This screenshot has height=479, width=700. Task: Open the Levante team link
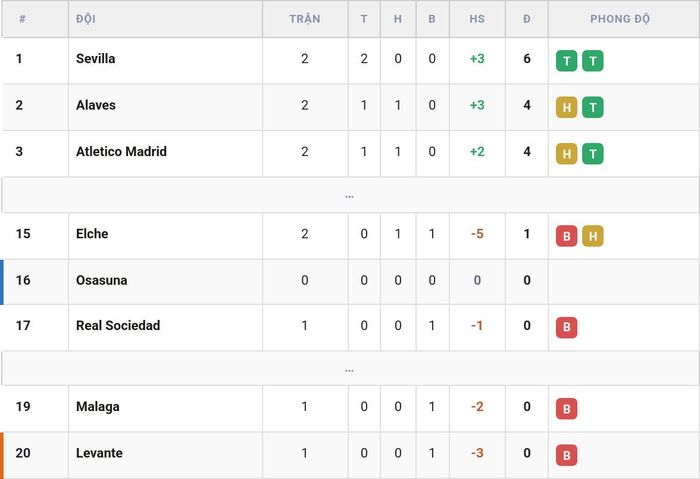tap(99, 453)
